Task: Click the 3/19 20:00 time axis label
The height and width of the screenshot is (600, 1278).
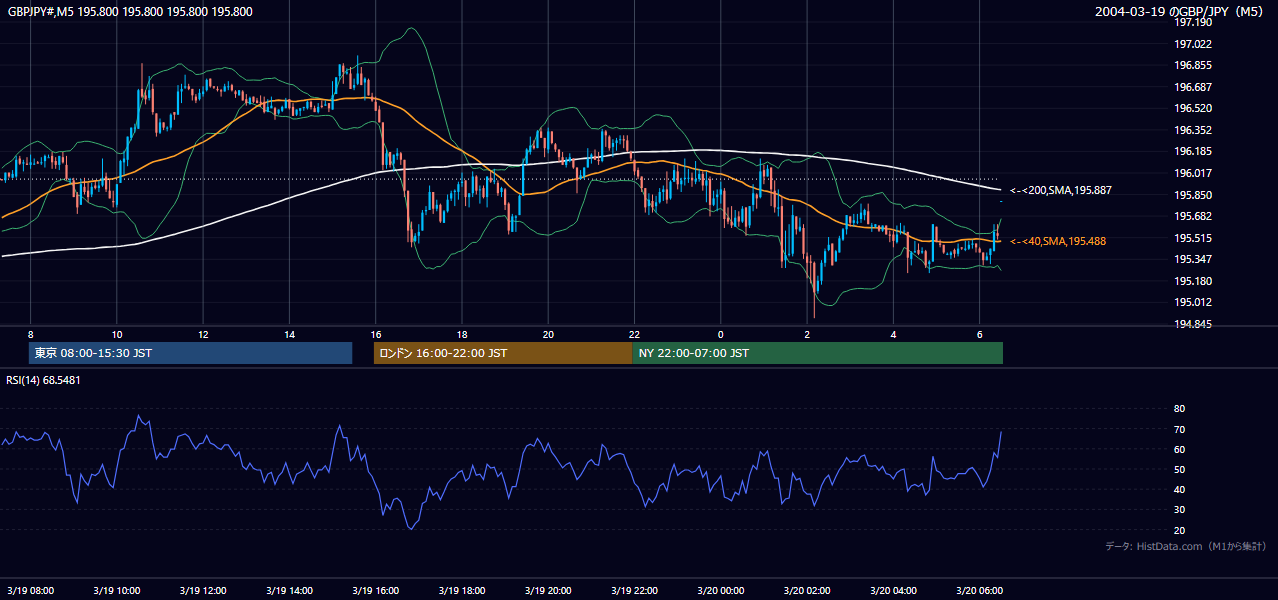Action: click(548, 590)
